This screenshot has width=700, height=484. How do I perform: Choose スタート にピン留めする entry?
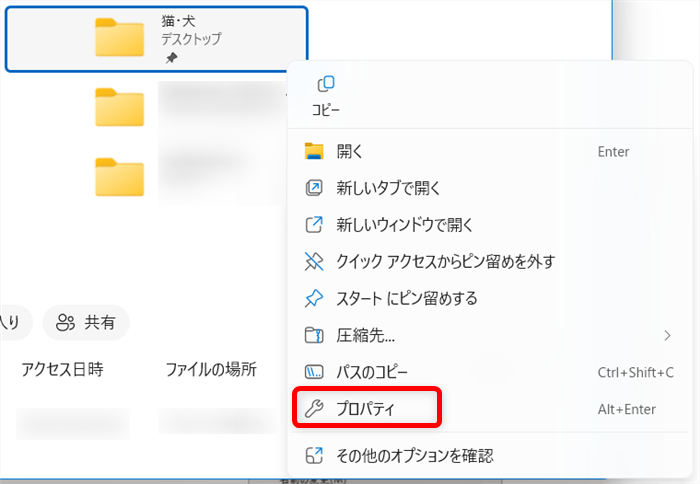490,298
